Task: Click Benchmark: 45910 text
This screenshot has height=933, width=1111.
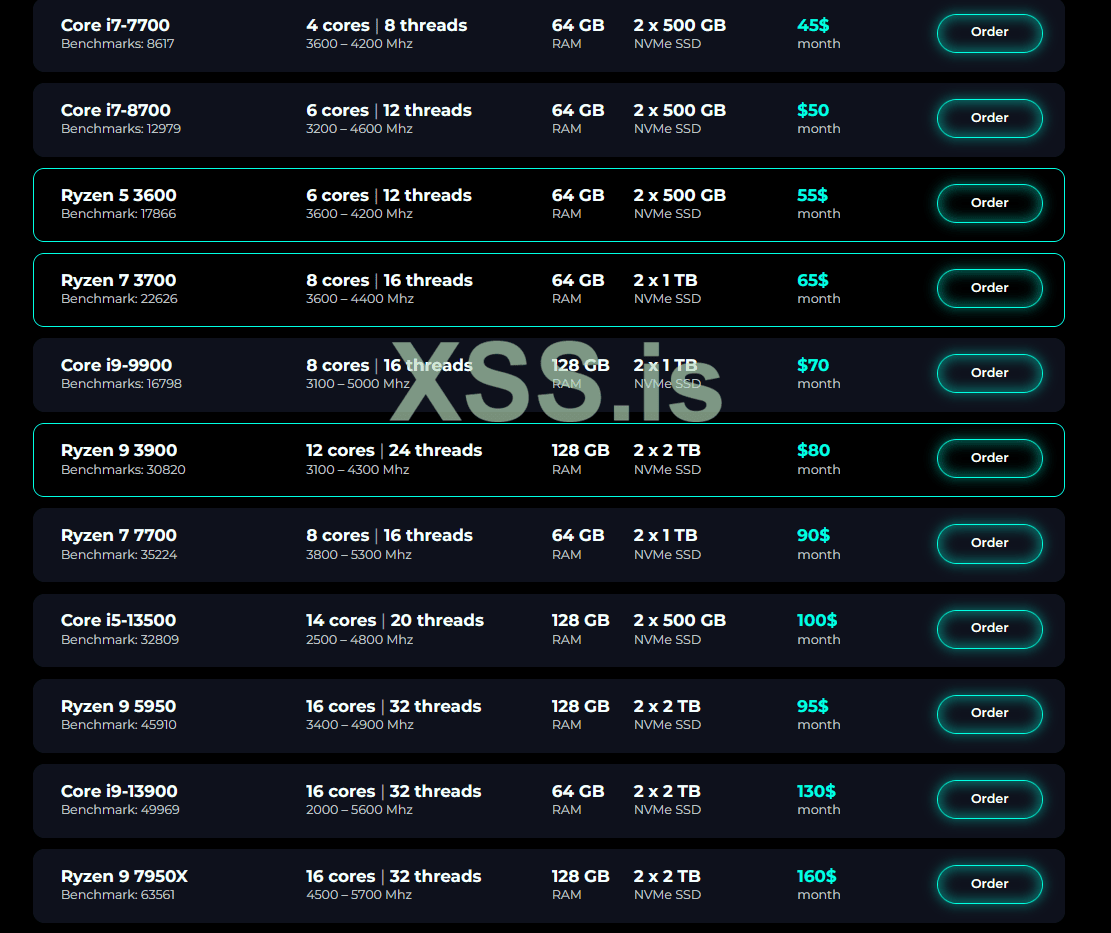Action: click(119, 725)
